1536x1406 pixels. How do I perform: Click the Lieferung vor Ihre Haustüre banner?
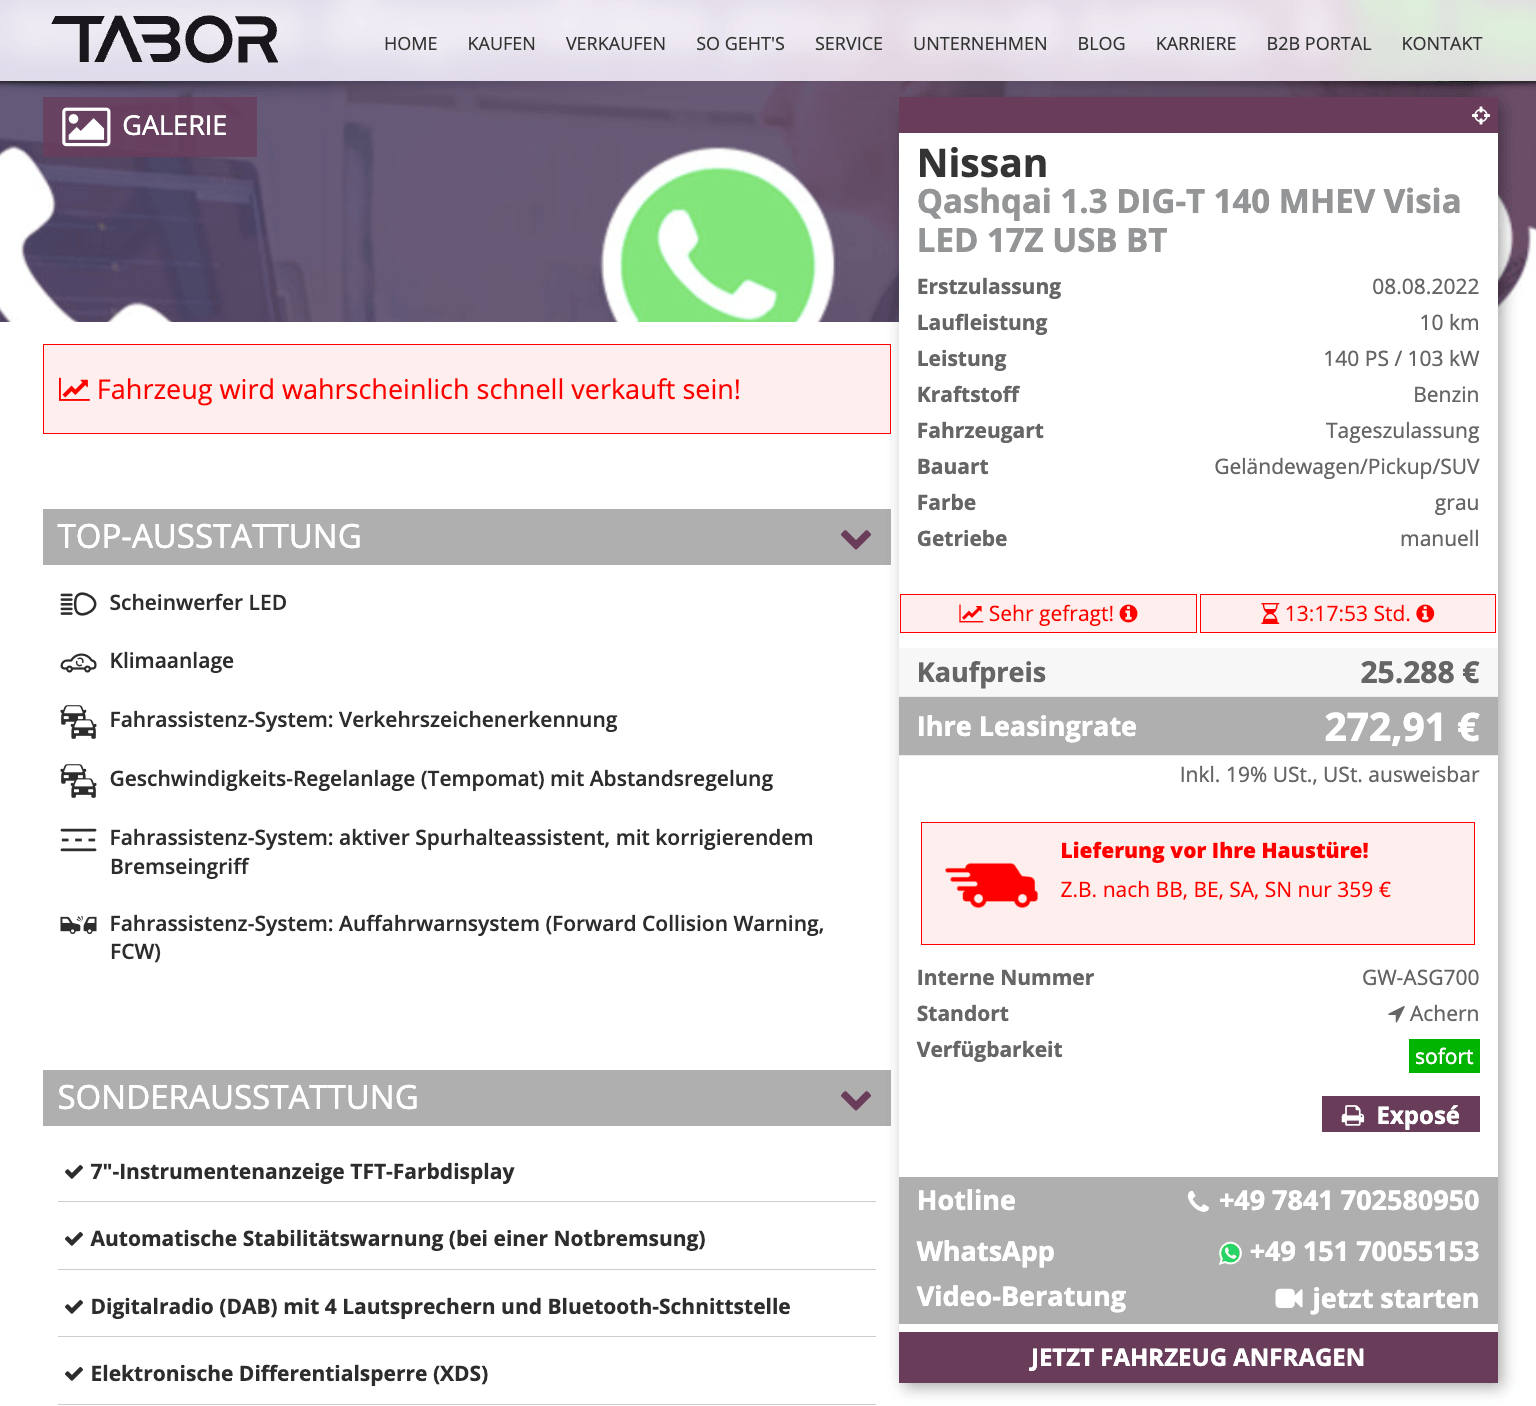click(x=1198, y=884)
